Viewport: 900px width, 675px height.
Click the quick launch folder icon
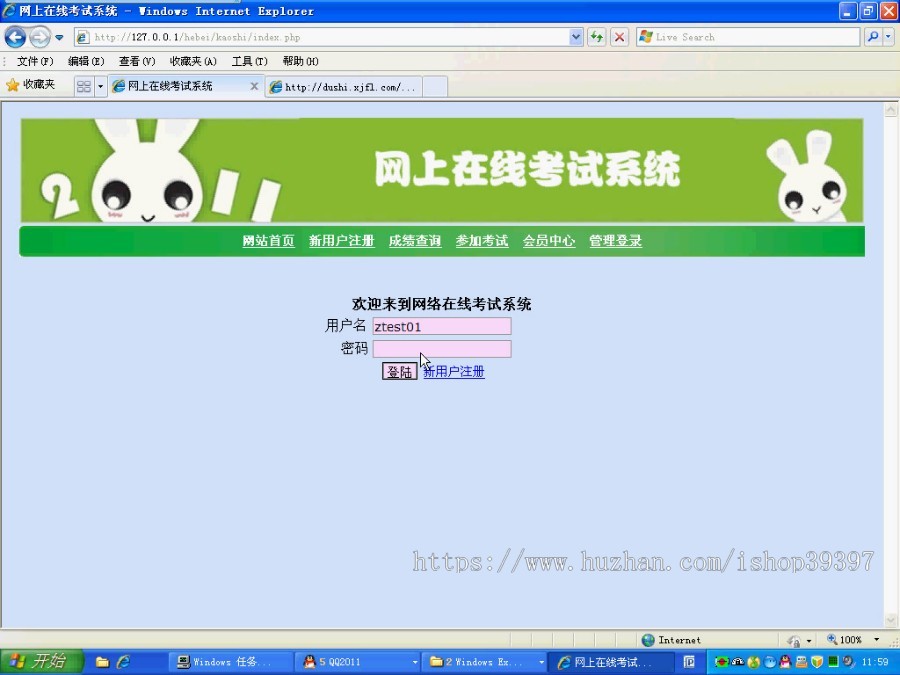click(102, 662)
